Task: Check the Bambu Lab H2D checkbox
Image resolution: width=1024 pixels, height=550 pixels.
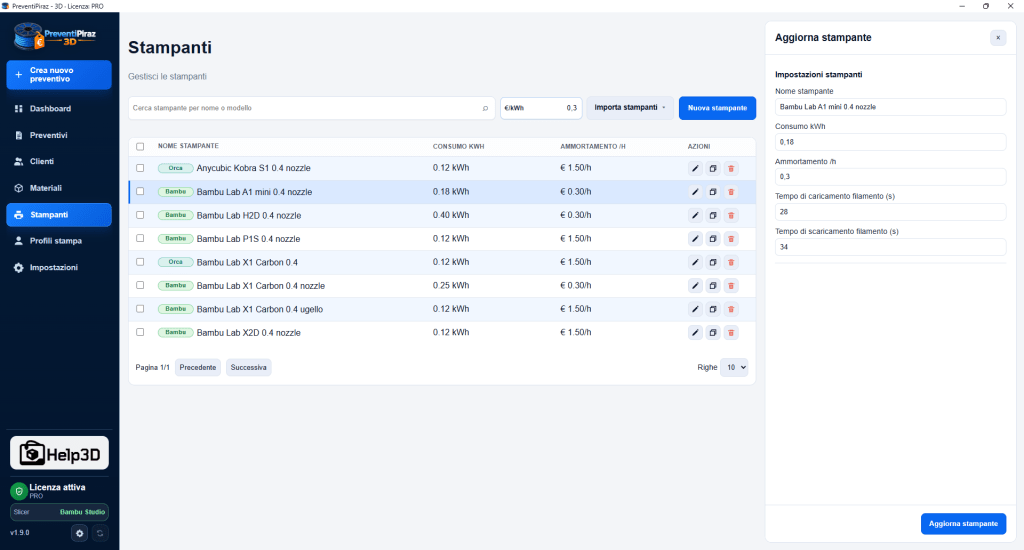Action: [140, 215]
